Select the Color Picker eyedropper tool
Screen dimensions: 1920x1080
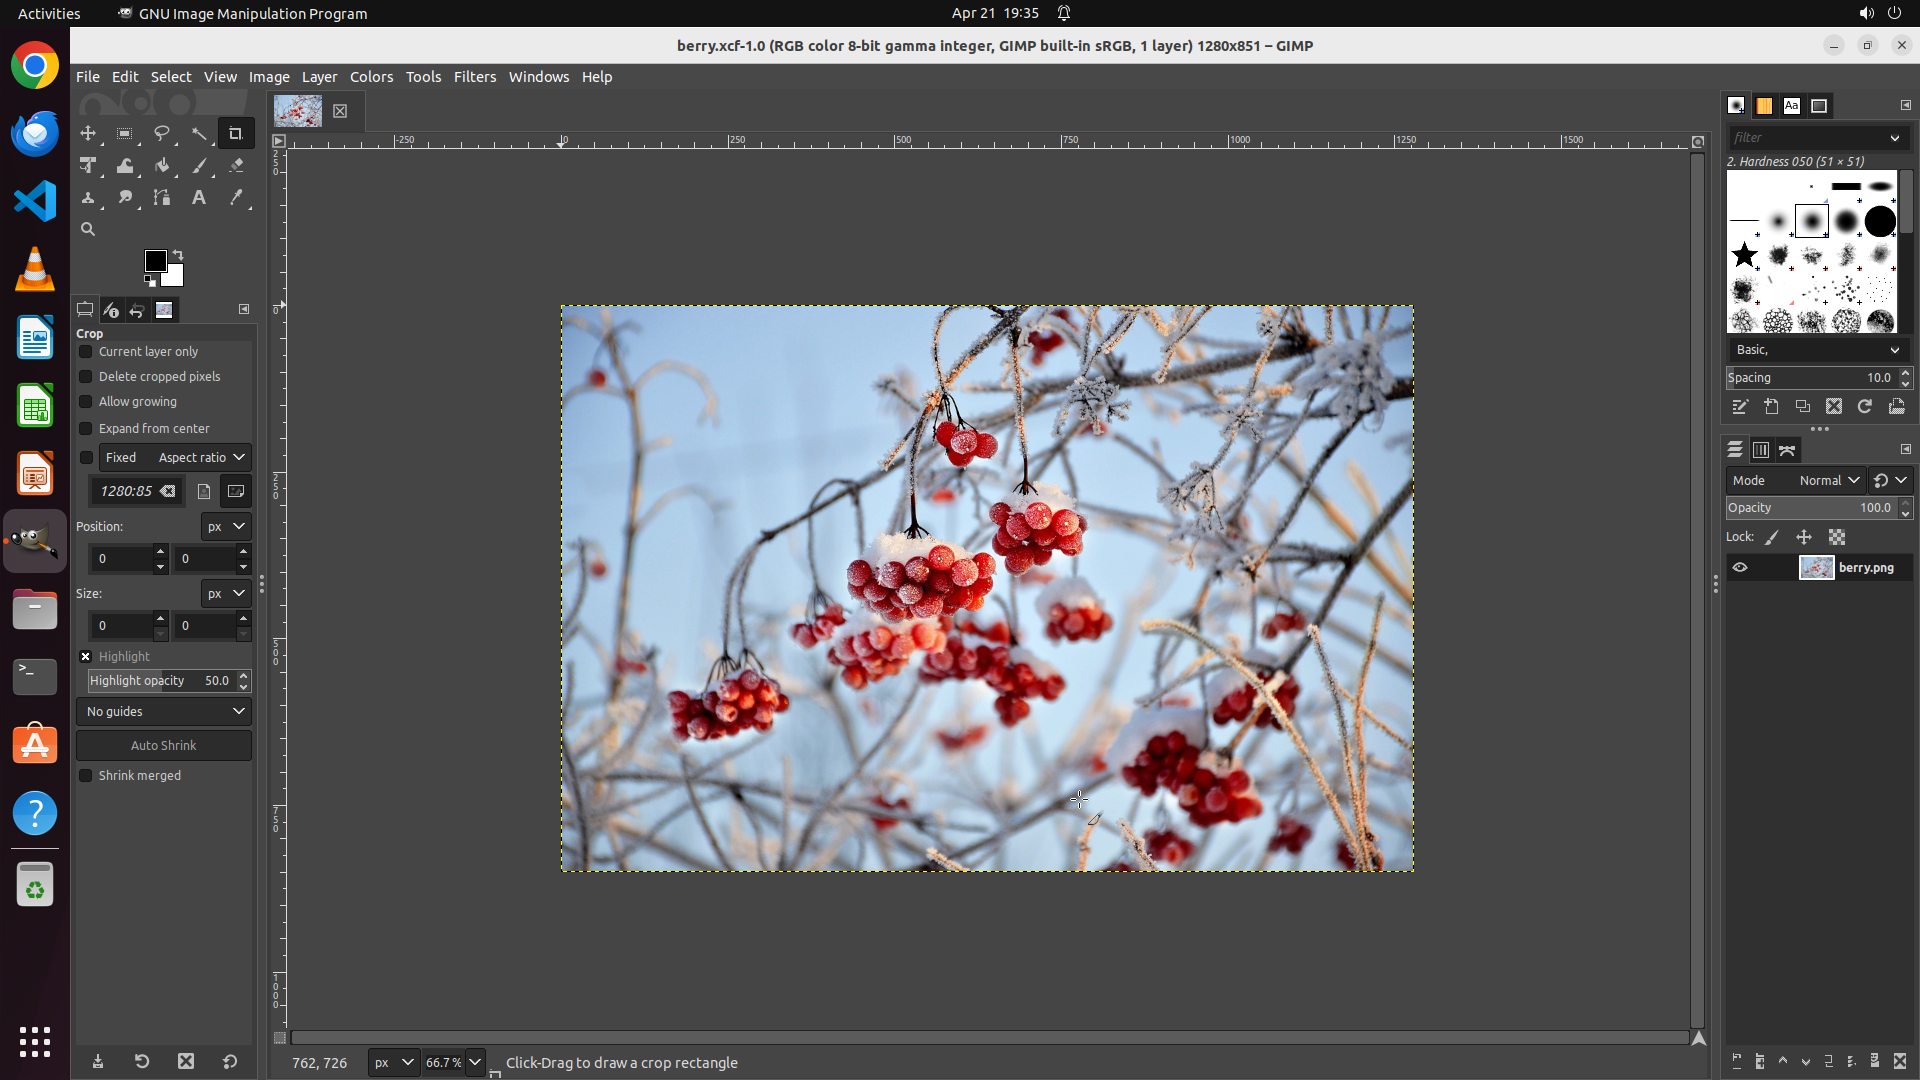pyautogui.click(x=236, y=198)
